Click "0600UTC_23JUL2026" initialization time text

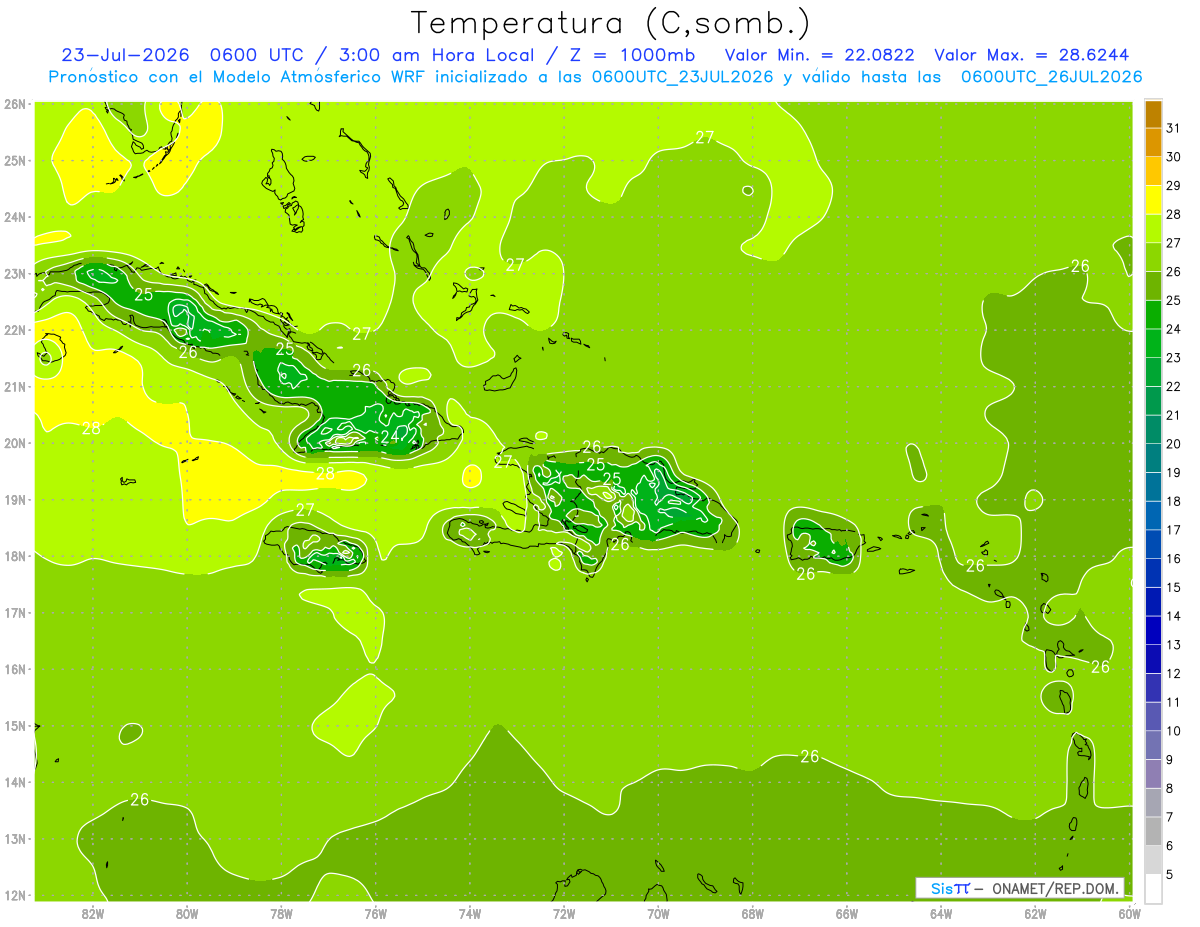[x=682, y=77]
